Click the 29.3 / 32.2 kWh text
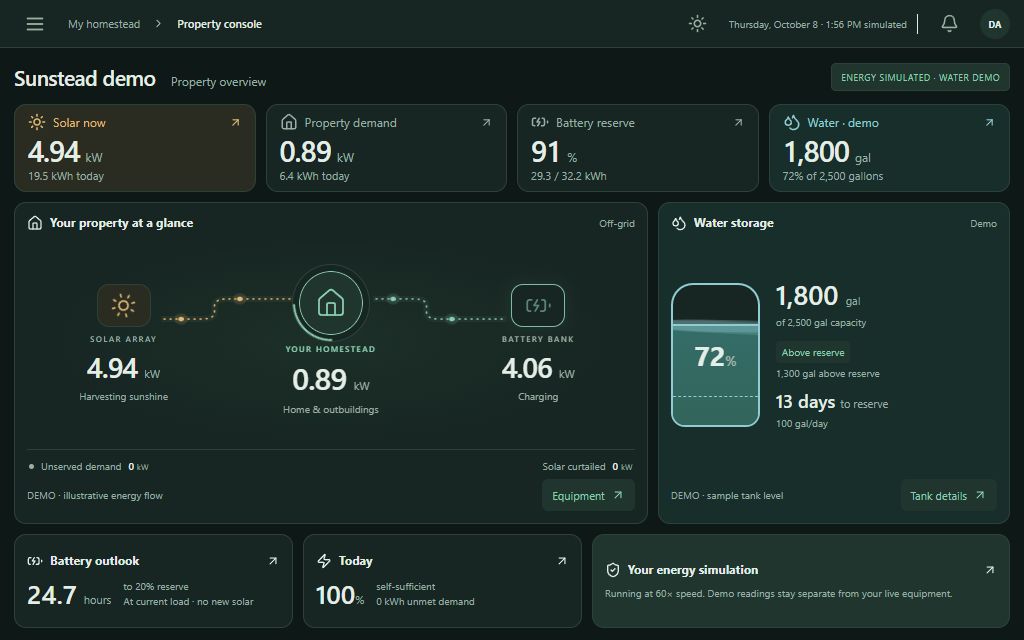This screenshot has height=640, width=1024. [x=568, y=176]
